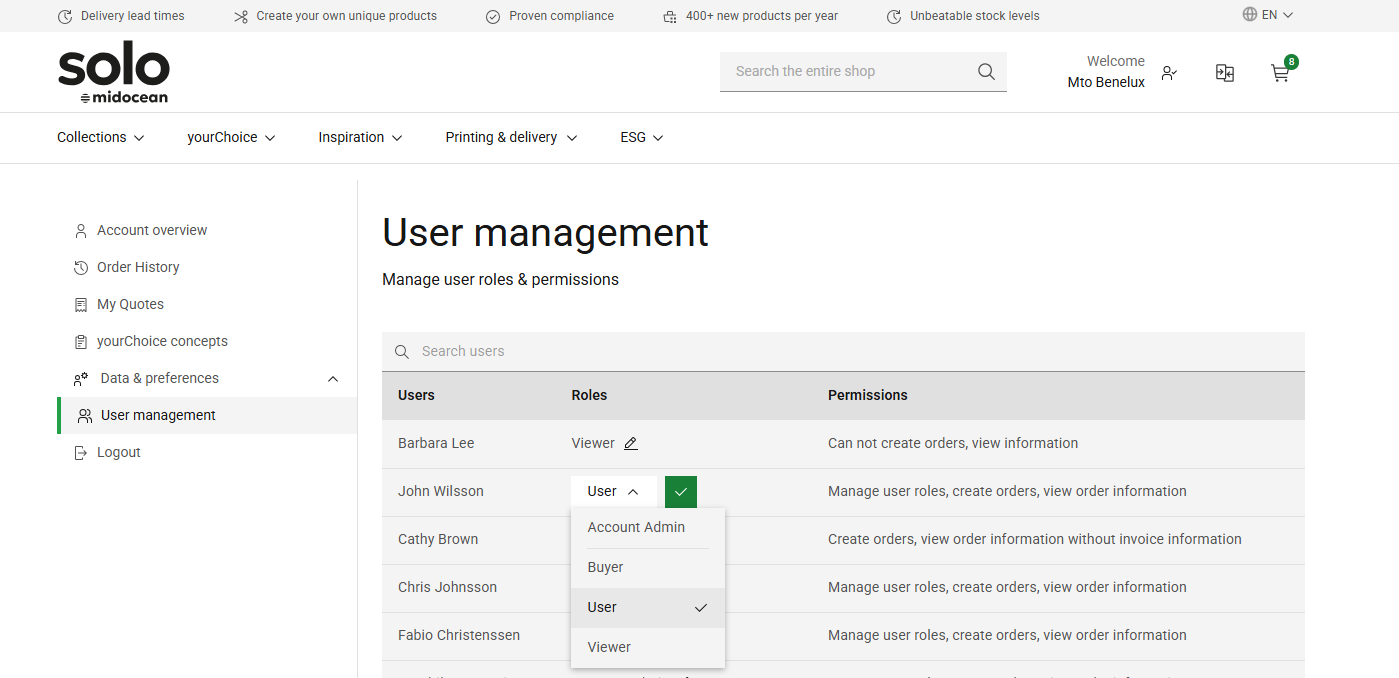Click the account status person icon
This screenshot has height=678, width=1399.
pos(1168,73)
